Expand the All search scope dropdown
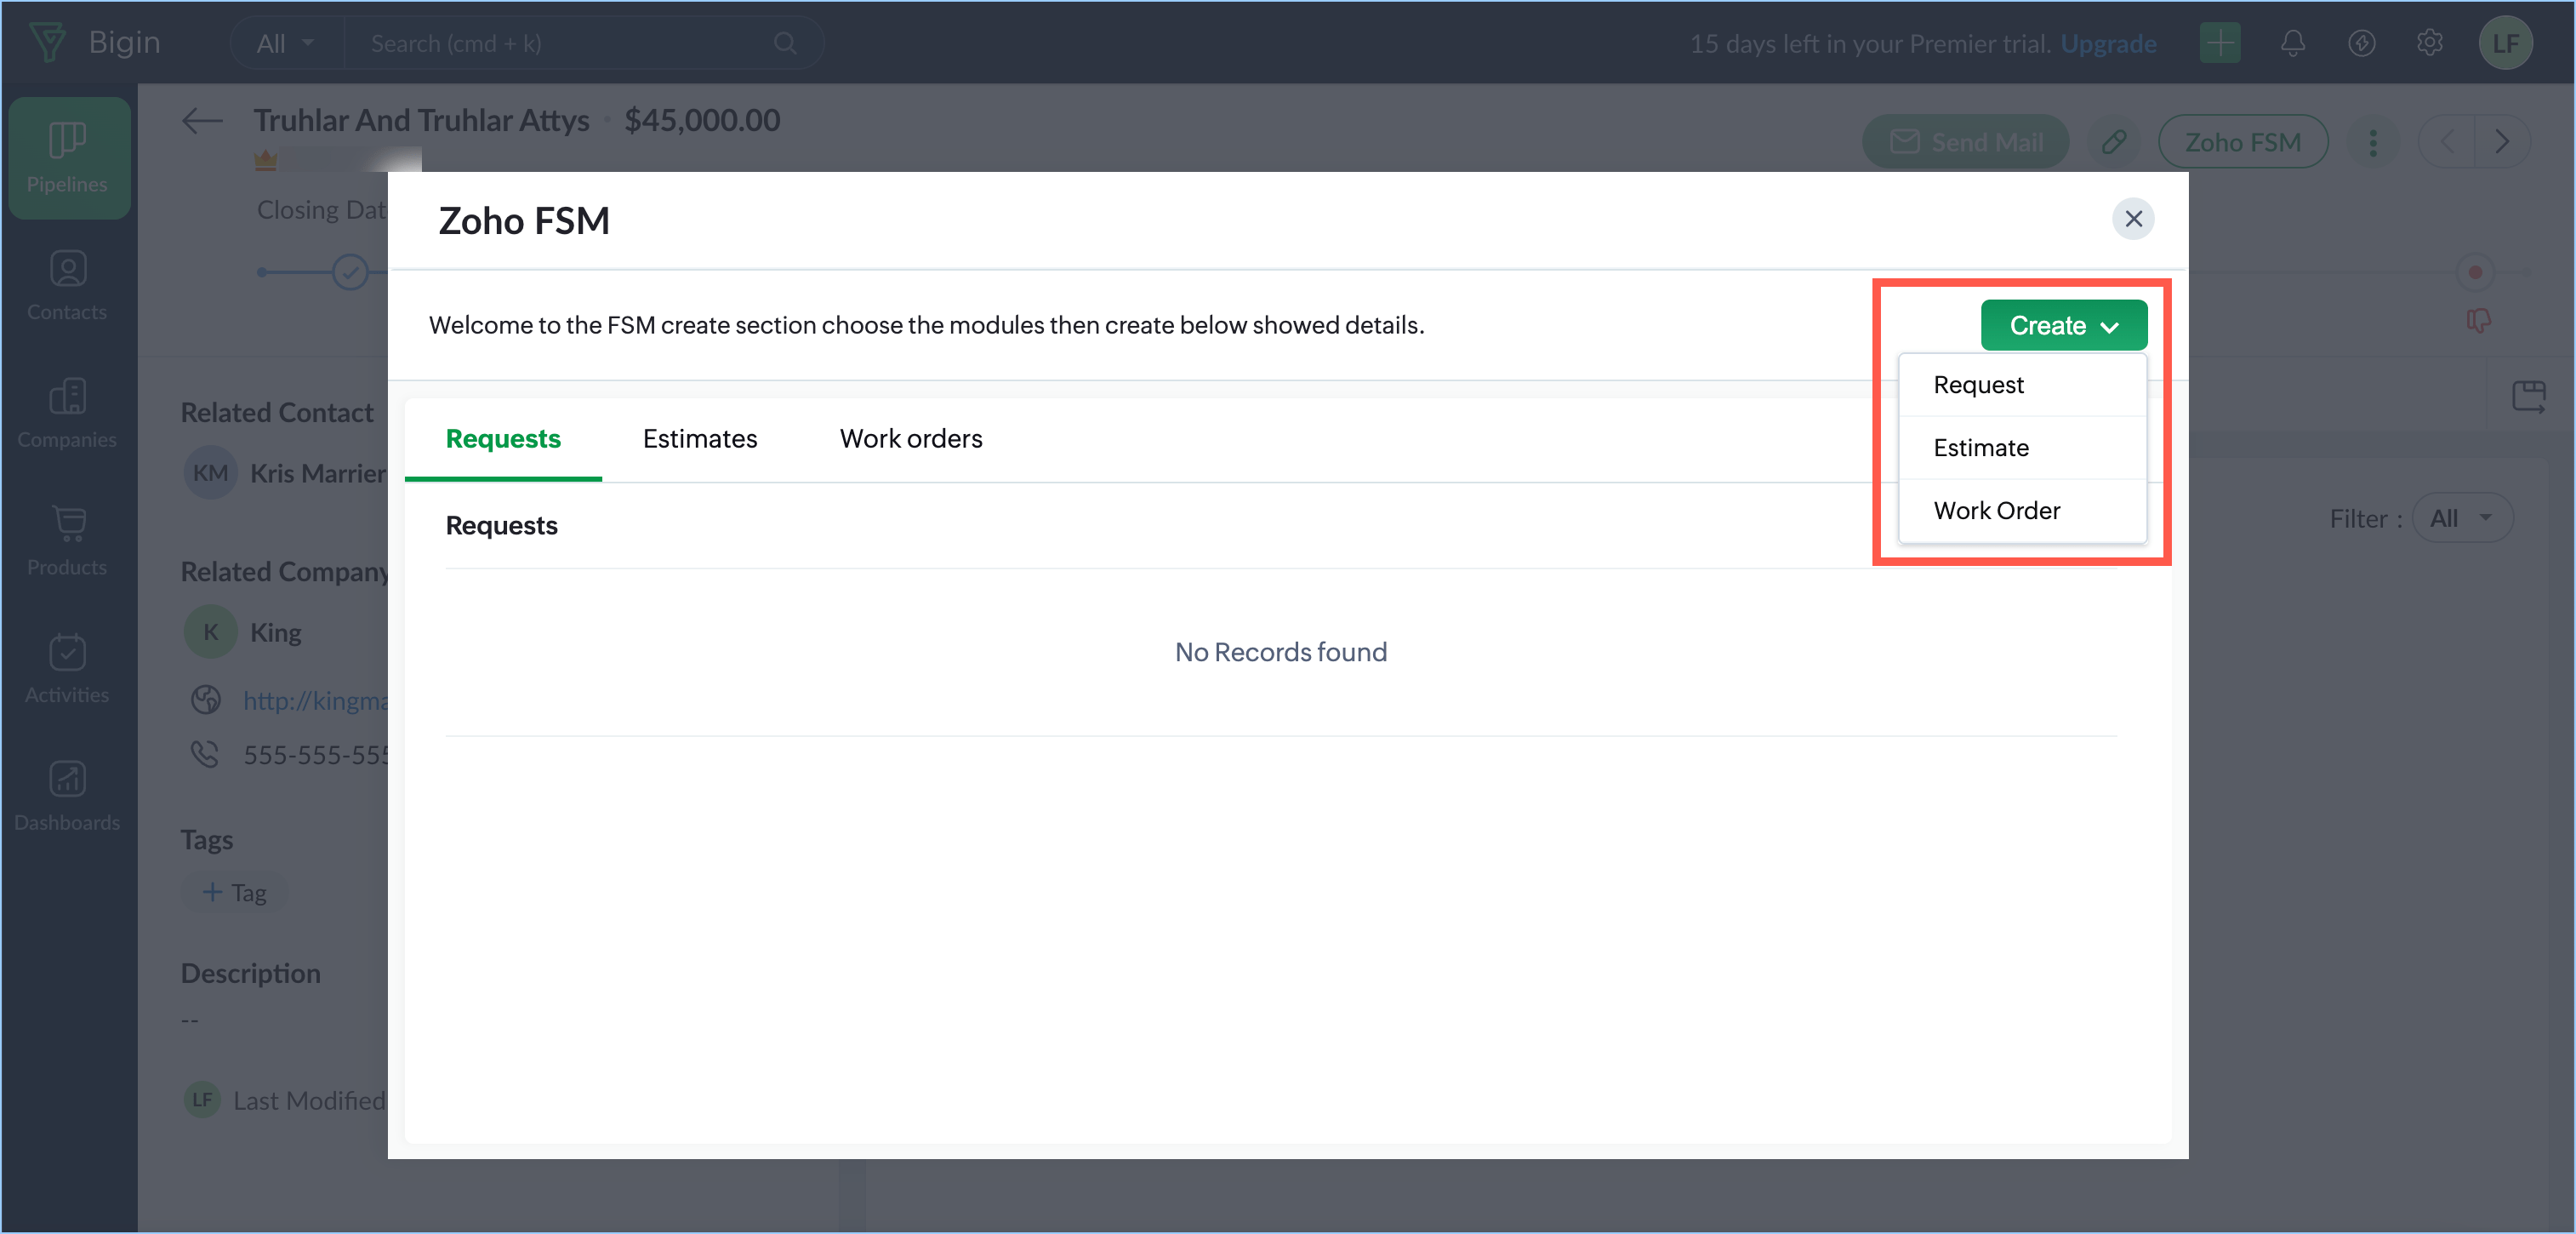 tap(285, 43)
